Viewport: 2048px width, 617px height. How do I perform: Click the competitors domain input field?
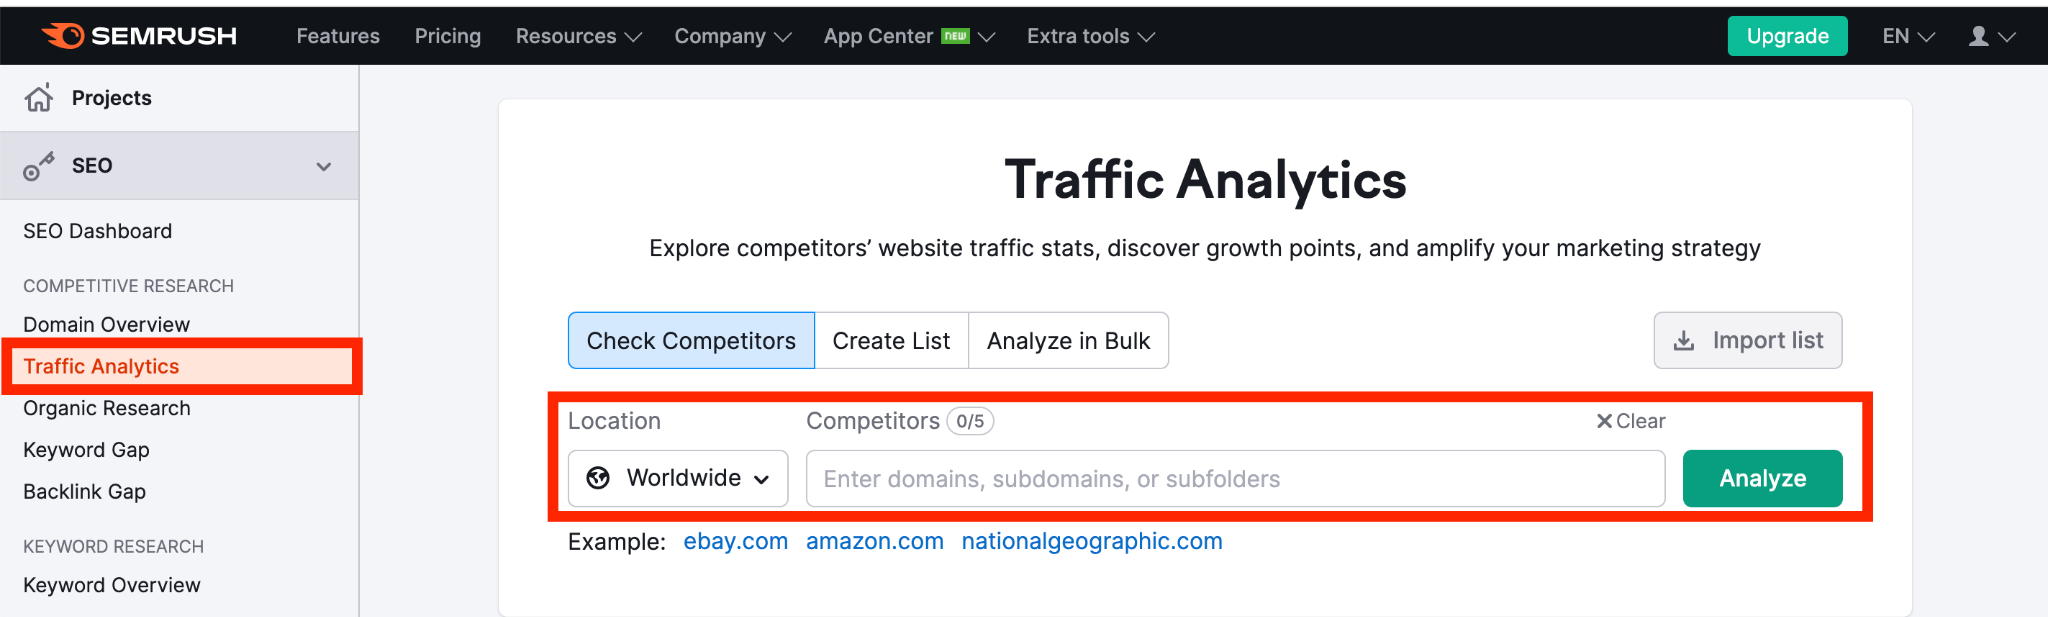1235,478
